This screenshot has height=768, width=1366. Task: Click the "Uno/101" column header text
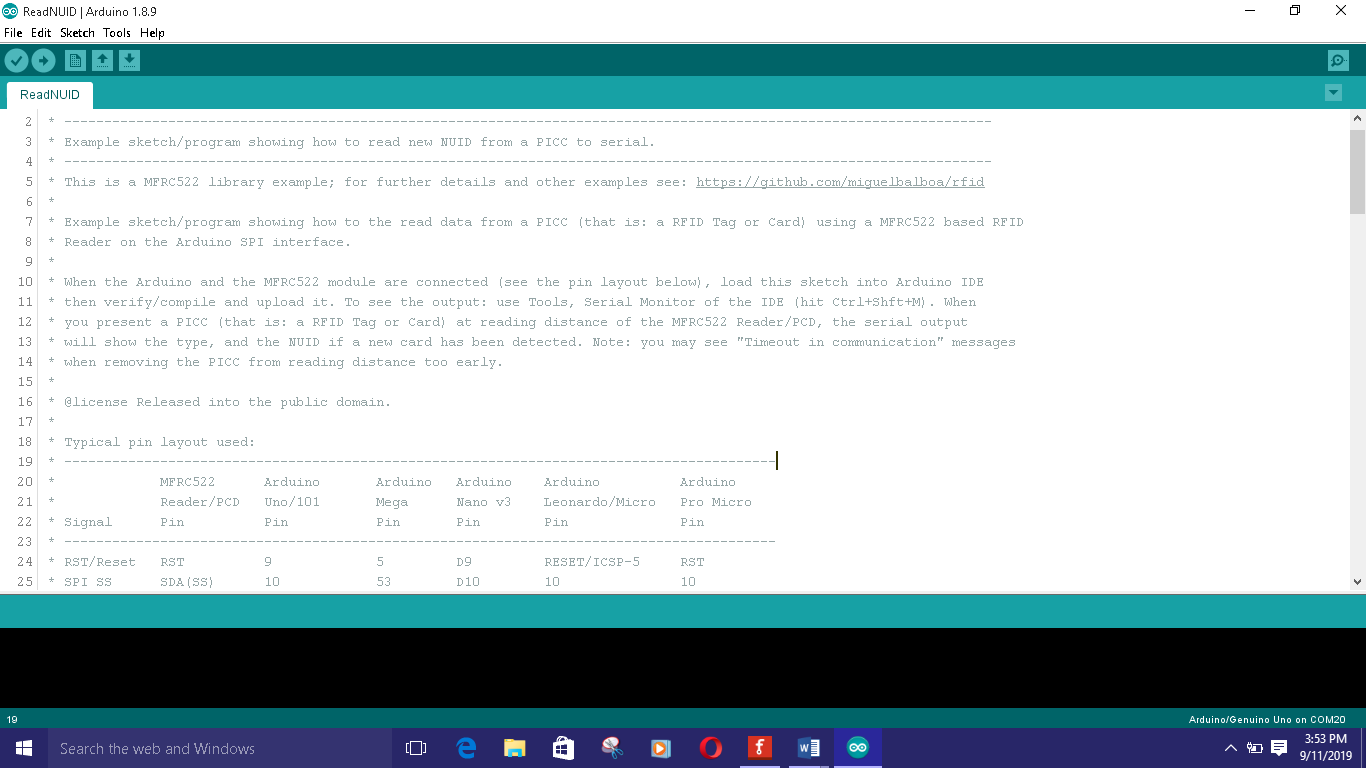(292, 502)
